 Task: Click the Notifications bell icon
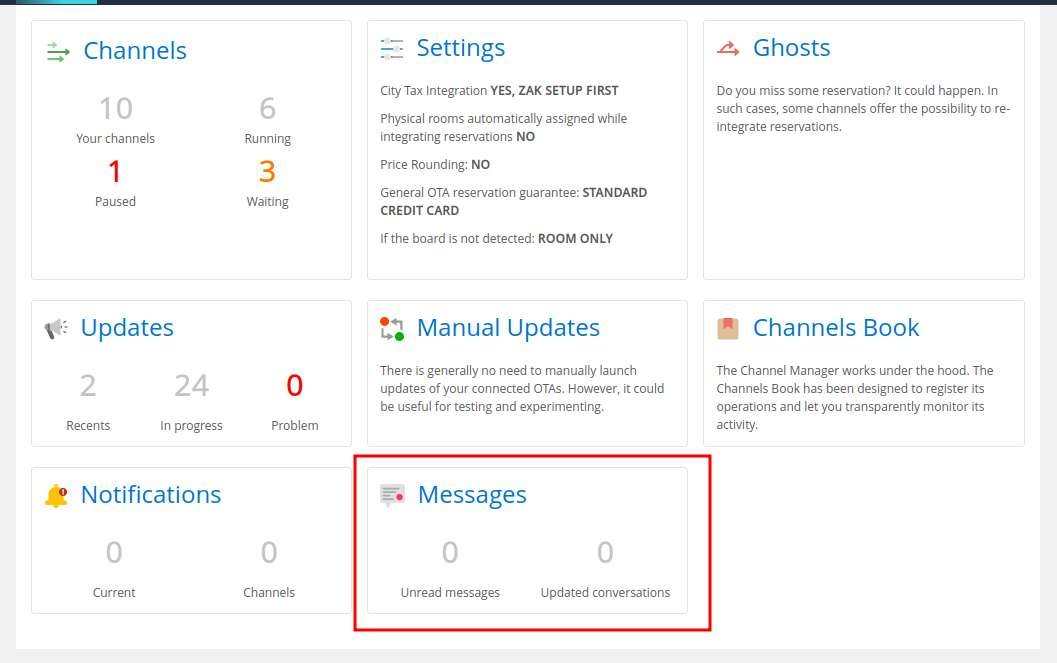56,495
